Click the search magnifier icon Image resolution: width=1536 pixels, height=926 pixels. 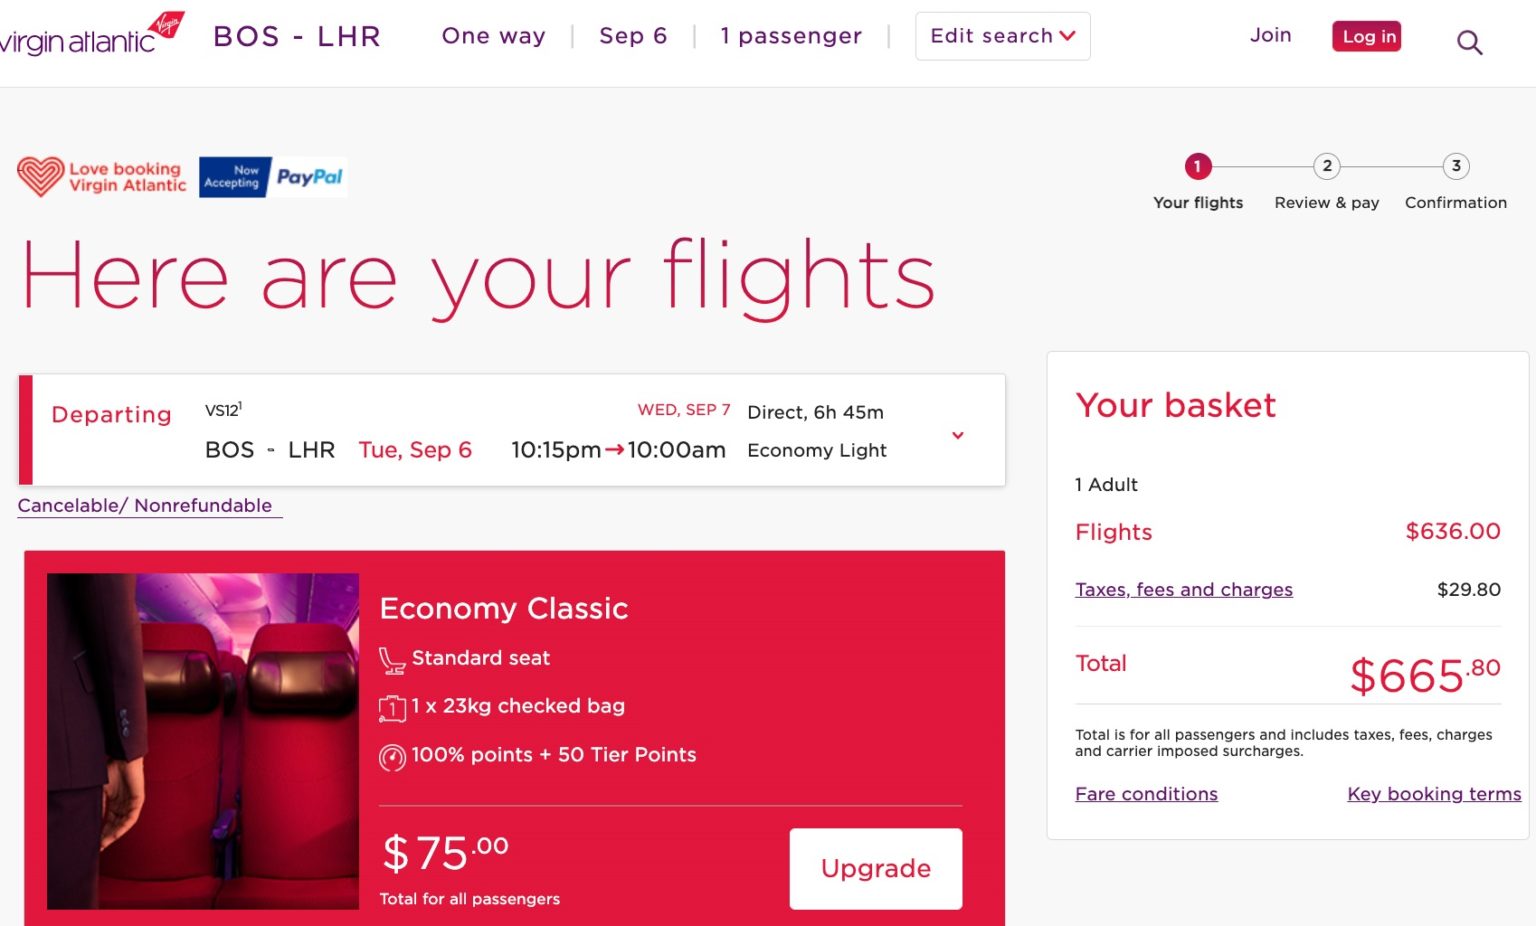point(1469,42)
